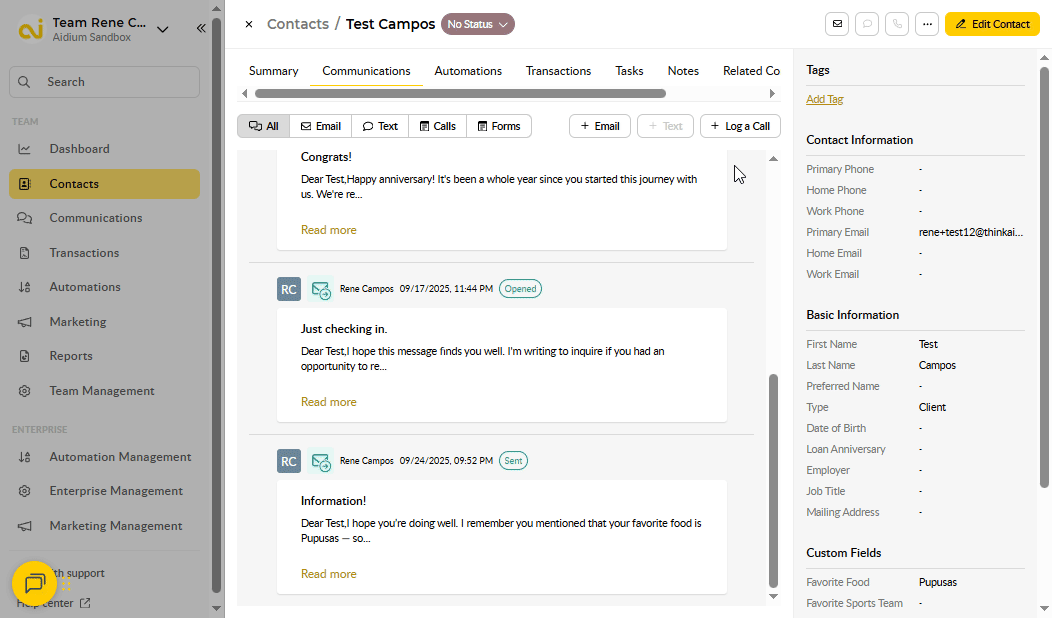Click the phone call icon in header
Image resolution: width=1052 pixels, height=618 pixels.
897,24
